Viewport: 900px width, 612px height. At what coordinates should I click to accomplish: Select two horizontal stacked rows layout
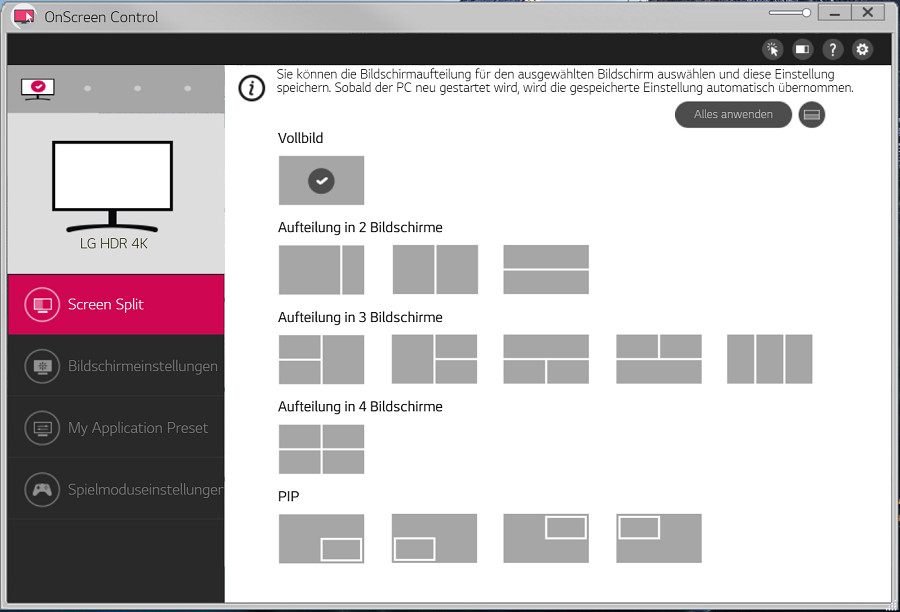pos(546,270)
